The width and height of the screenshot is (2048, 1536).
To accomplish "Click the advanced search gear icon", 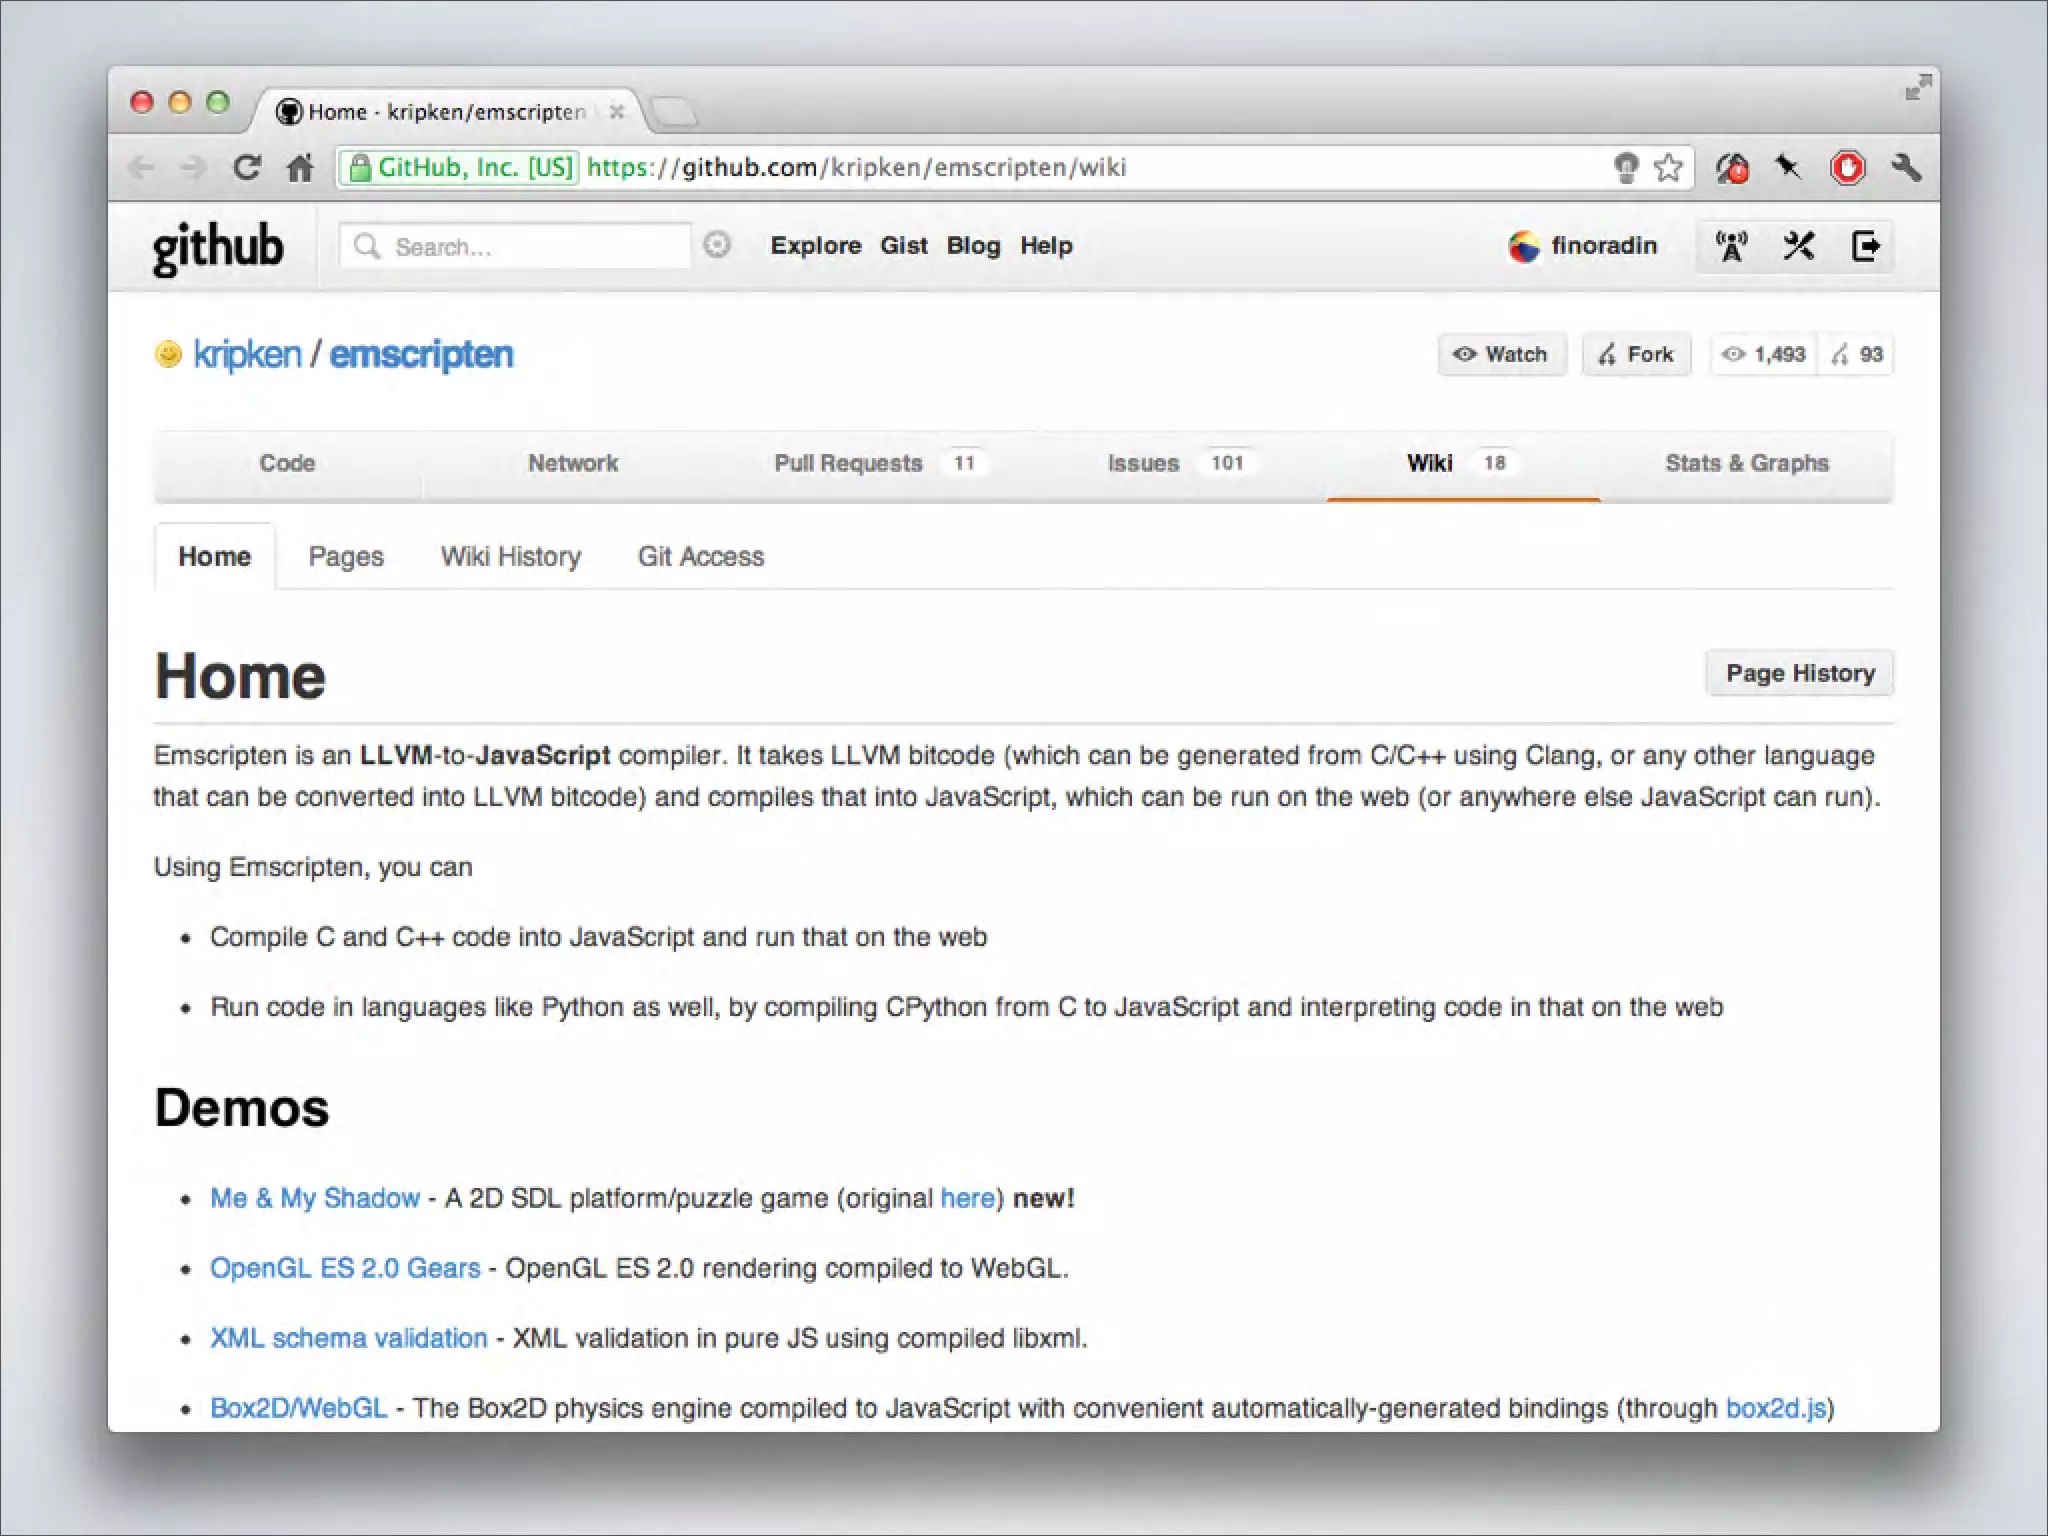I will pyautogui.click(x=717, y=245).
